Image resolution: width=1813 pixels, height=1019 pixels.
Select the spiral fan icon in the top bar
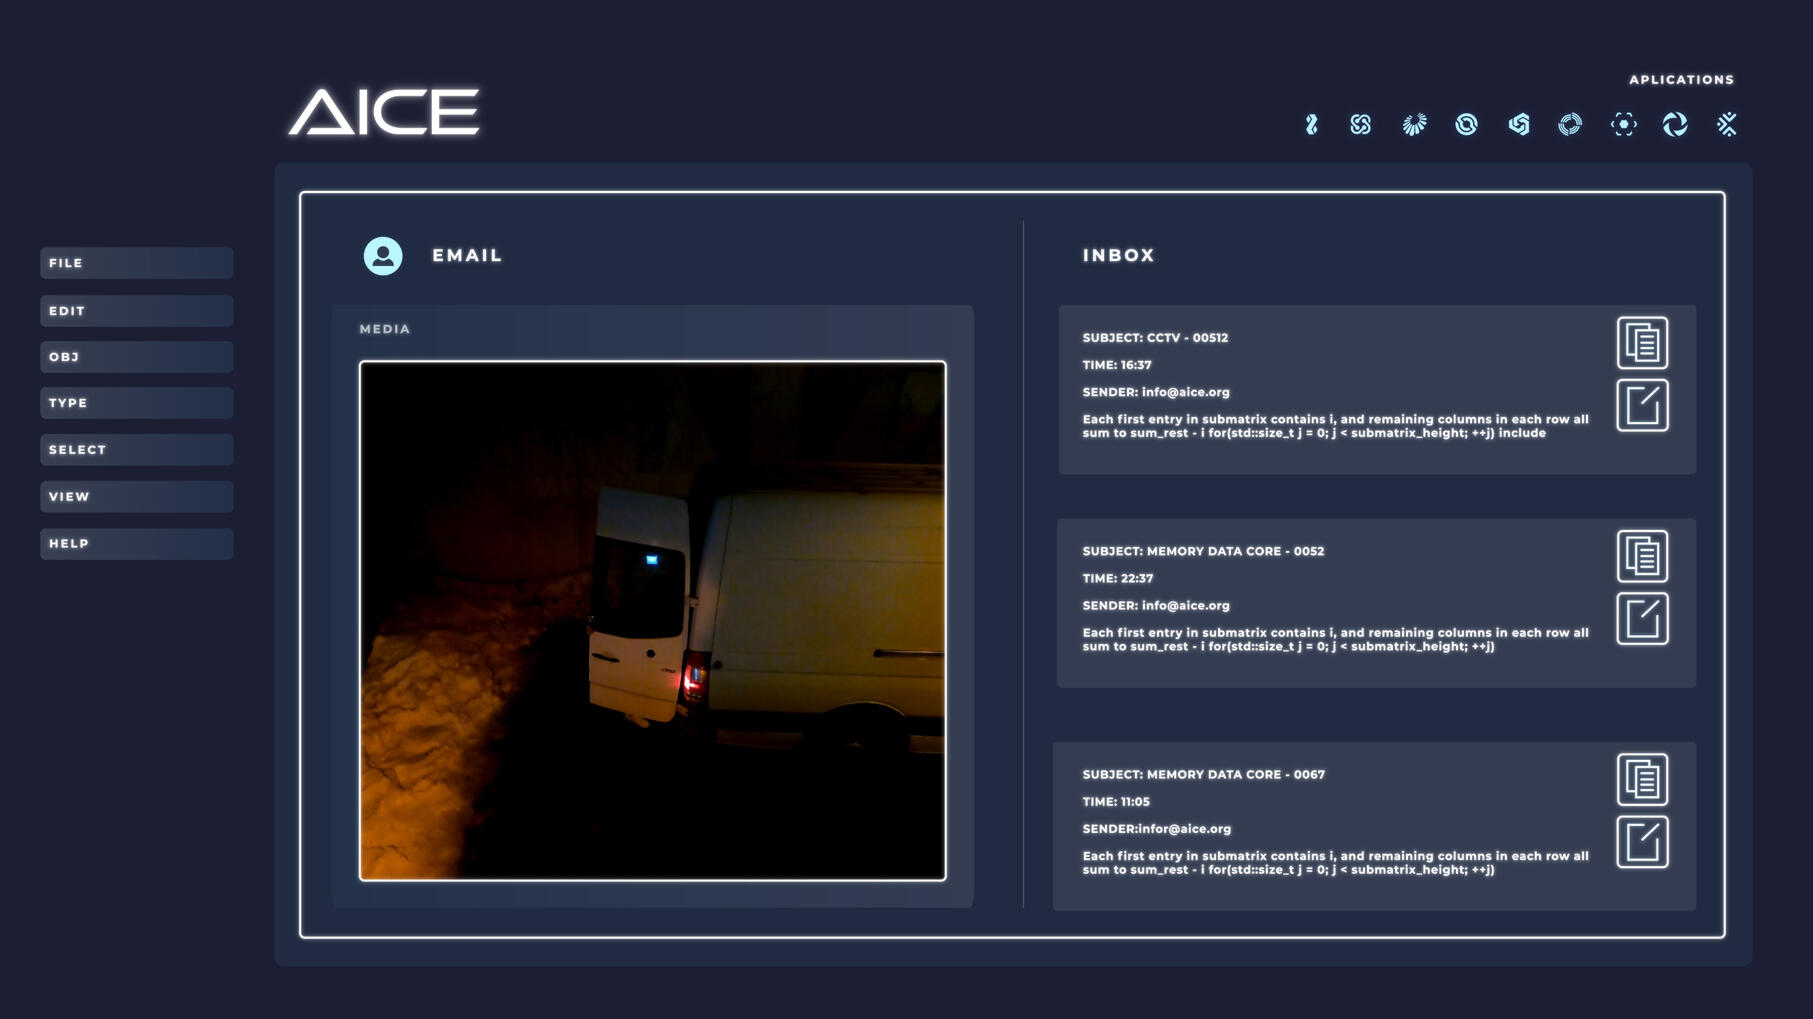click(x=1414, y=125)
